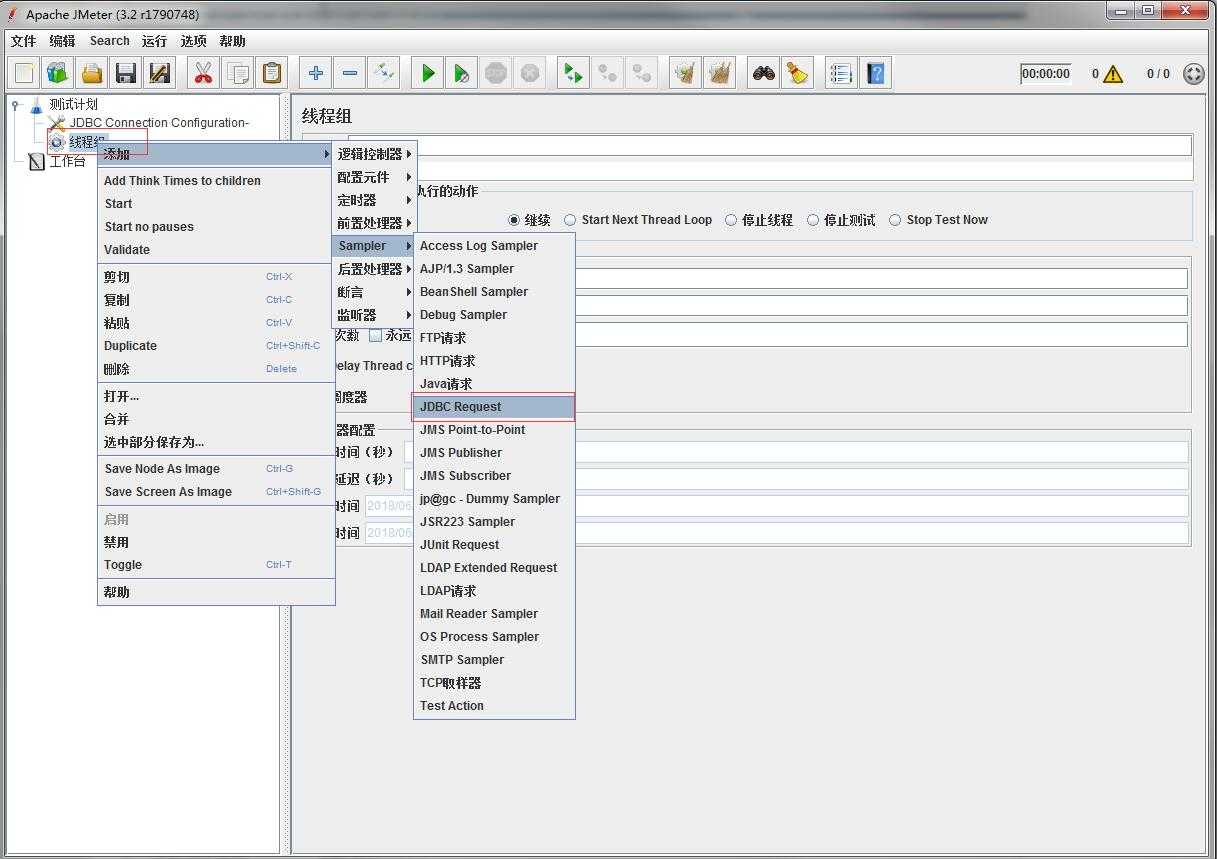This screenshot has height=859, width=1217.
Task: Open the Function Helper list icon
Action: point(841,73)
